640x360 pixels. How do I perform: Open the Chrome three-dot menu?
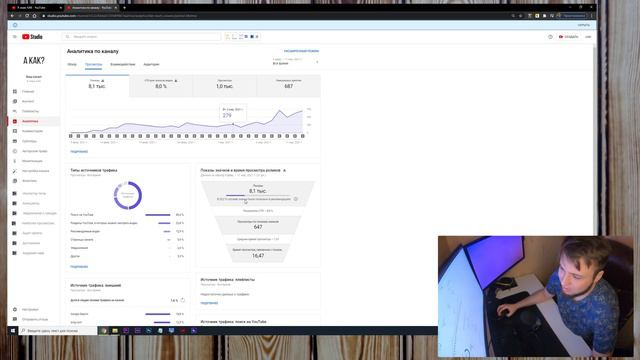pyautogui.click(x=592, y=16)
